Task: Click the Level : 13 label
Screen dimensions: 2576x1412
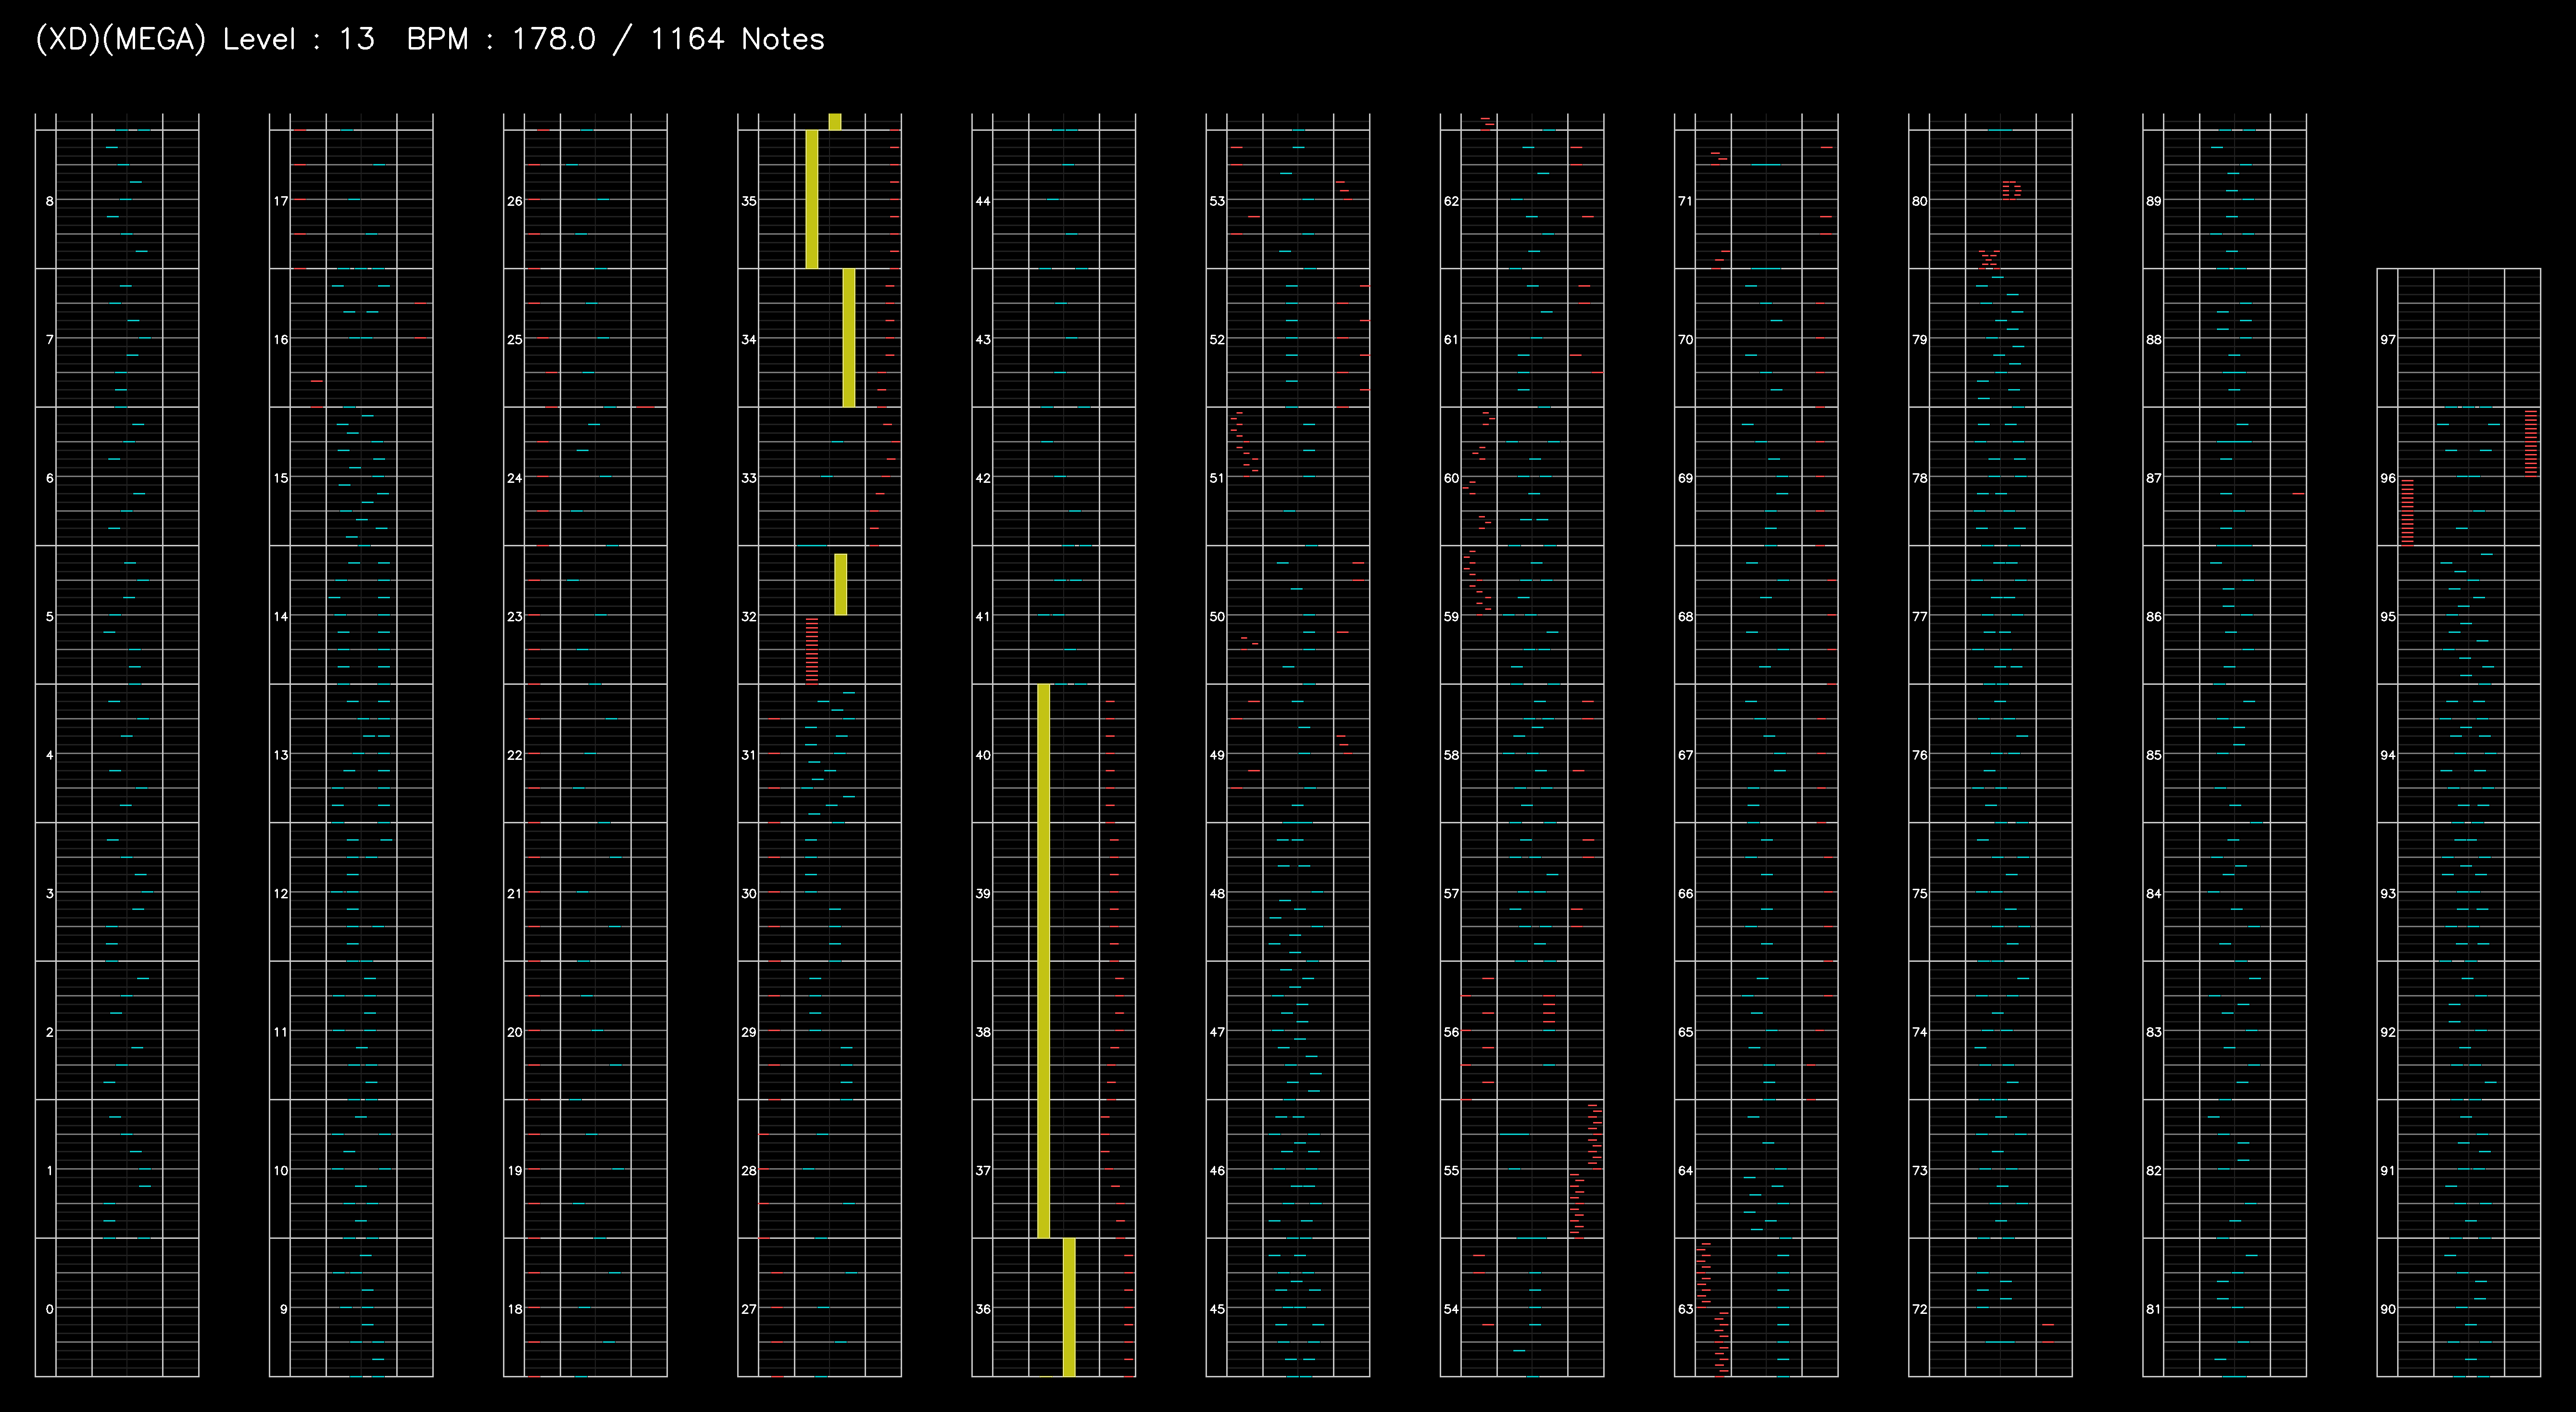Action: click(299, 39)
